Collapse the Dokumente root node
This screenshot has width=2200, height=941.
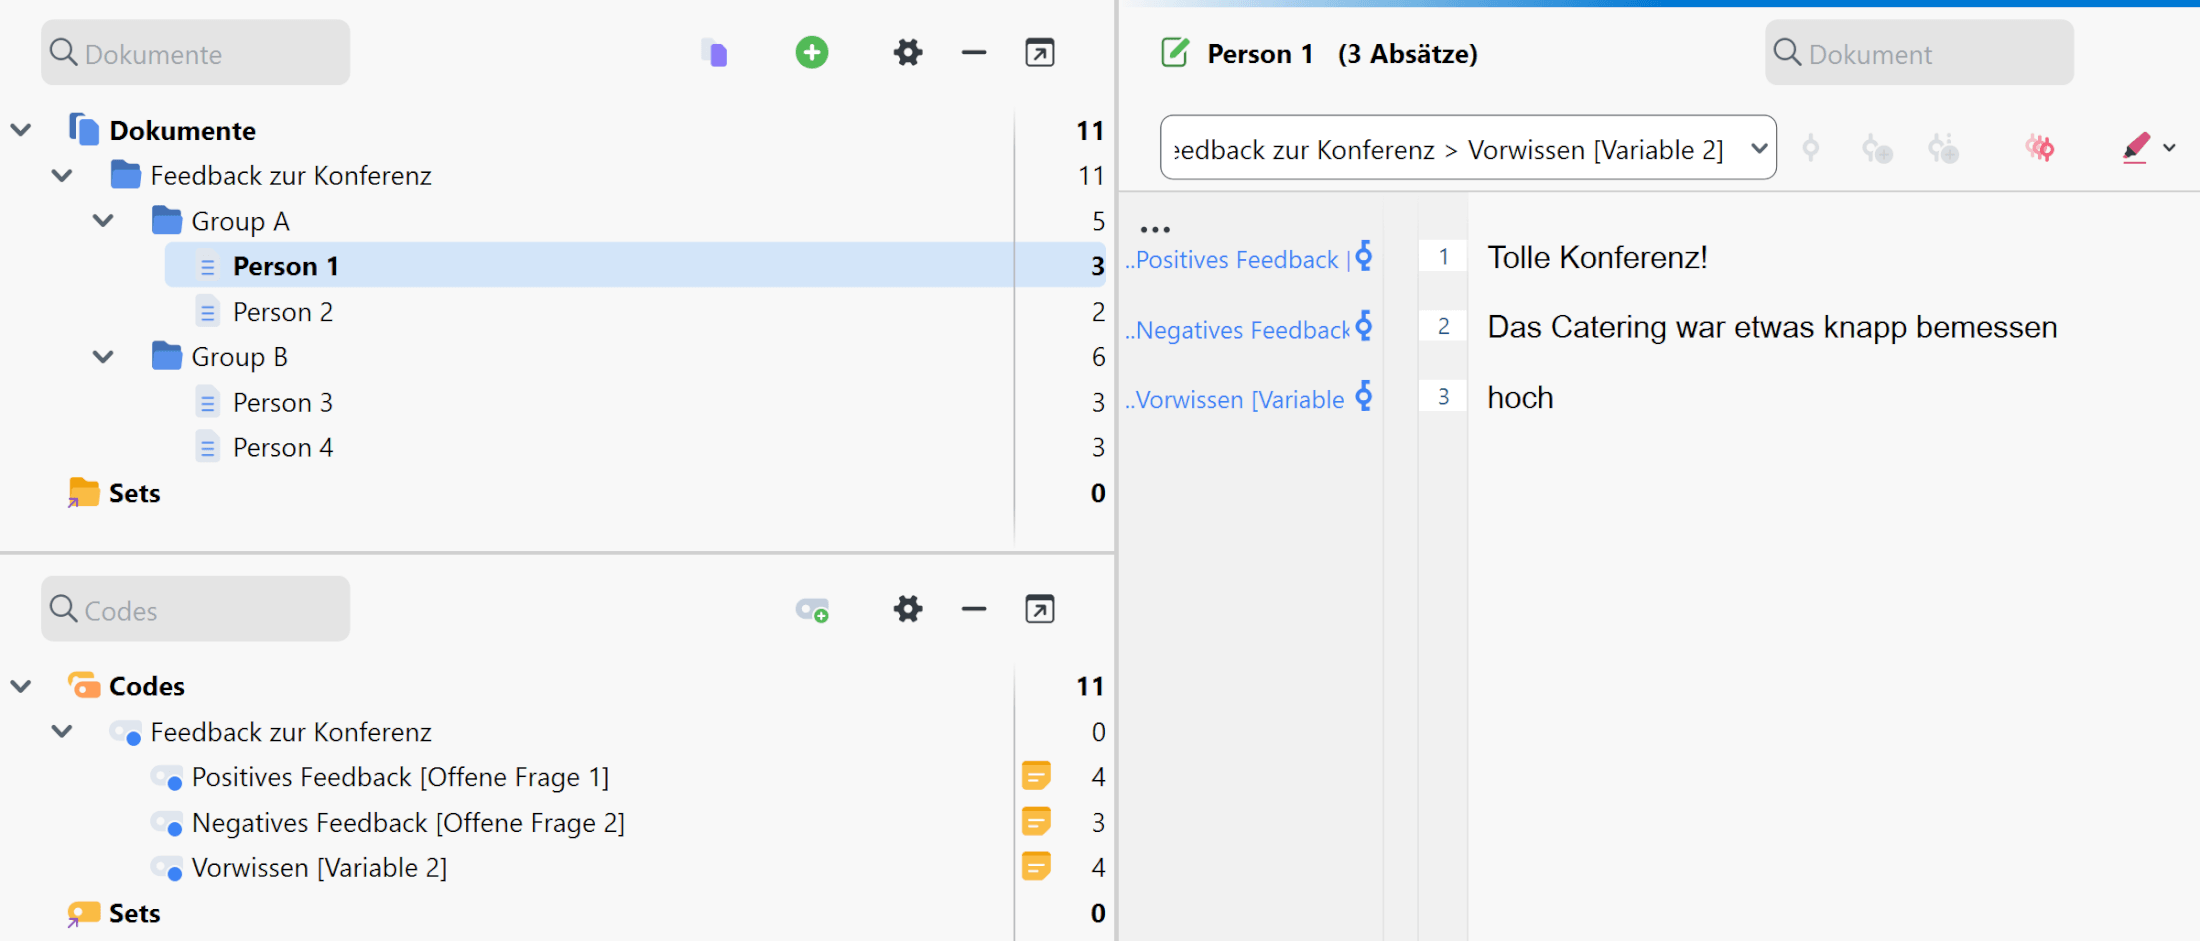(21, 130)
